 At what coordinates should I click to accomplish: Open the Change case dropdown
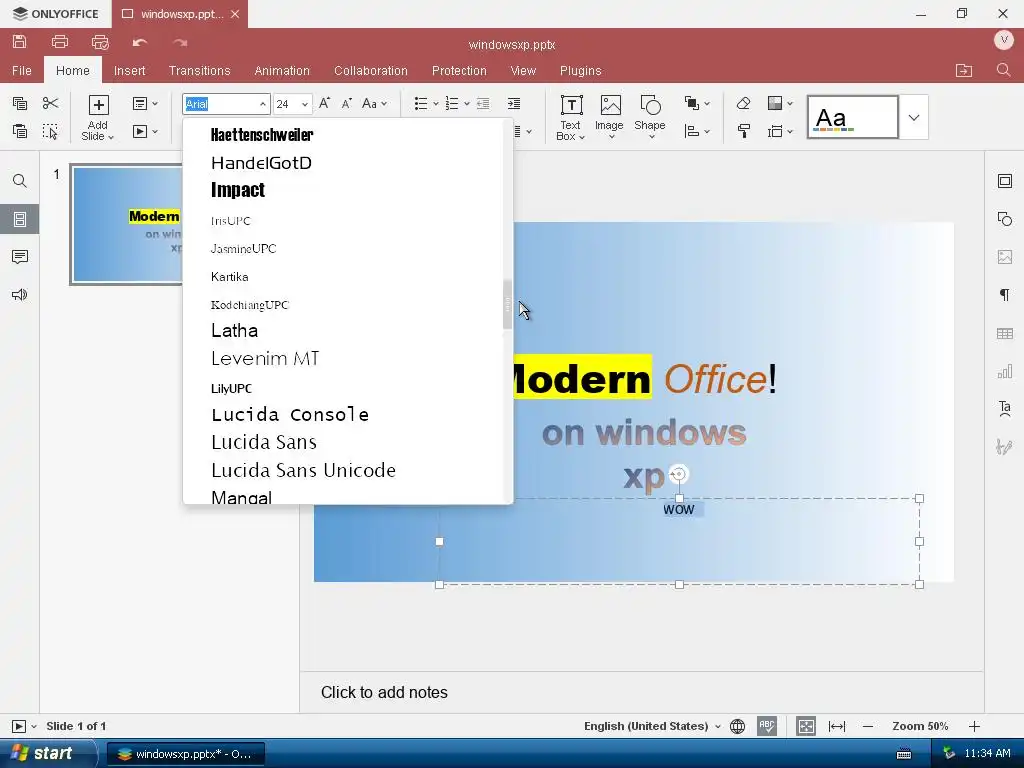(x=374, y=103)
